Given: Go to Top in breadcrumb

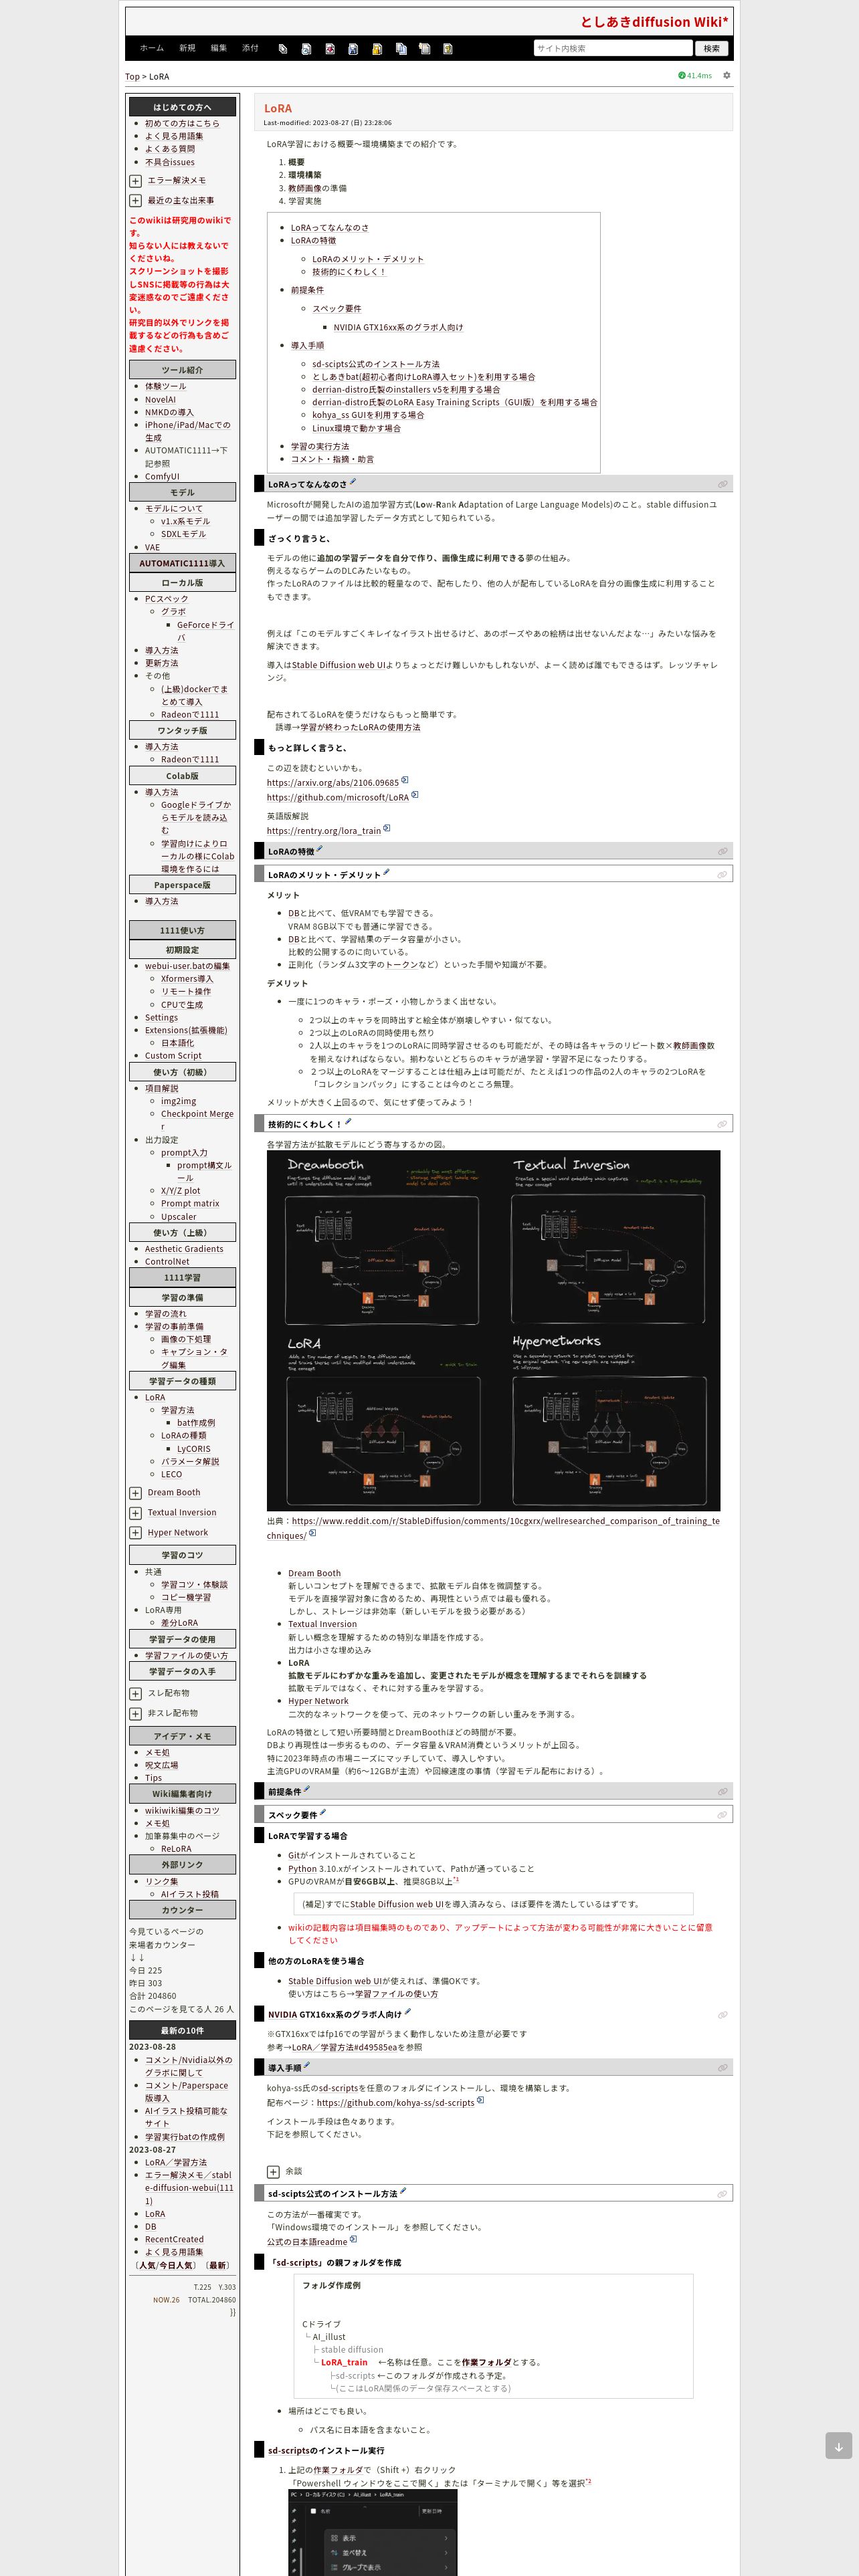Looking at the screenshot, I should [132, 76].
